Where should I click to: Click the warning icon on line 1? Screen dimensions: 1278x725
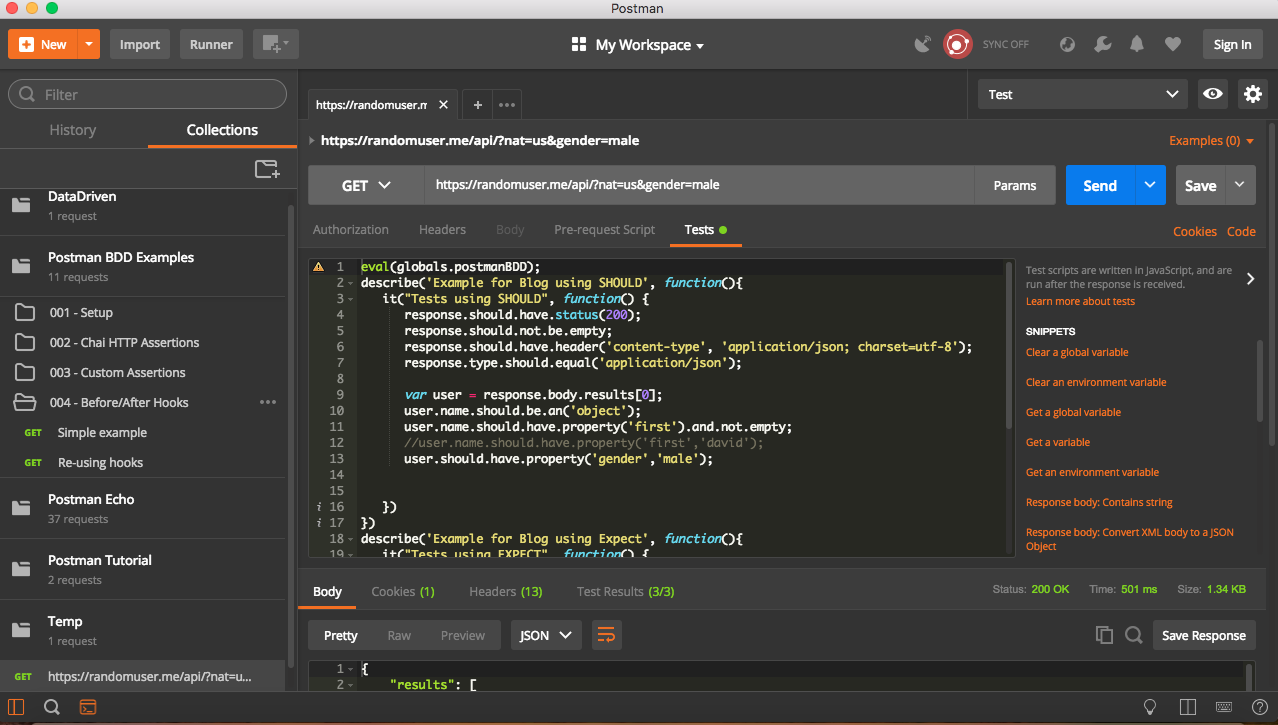click(x=318, y=267)
